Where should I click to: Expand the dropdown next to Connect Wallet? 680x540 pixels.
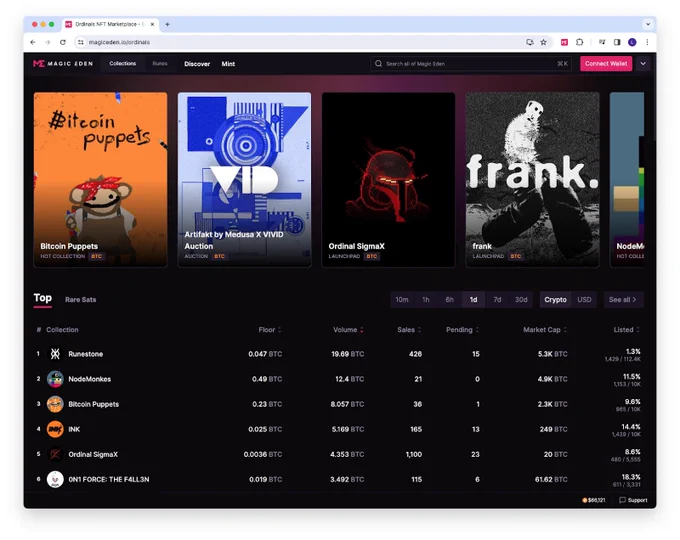tap(643, 64)
